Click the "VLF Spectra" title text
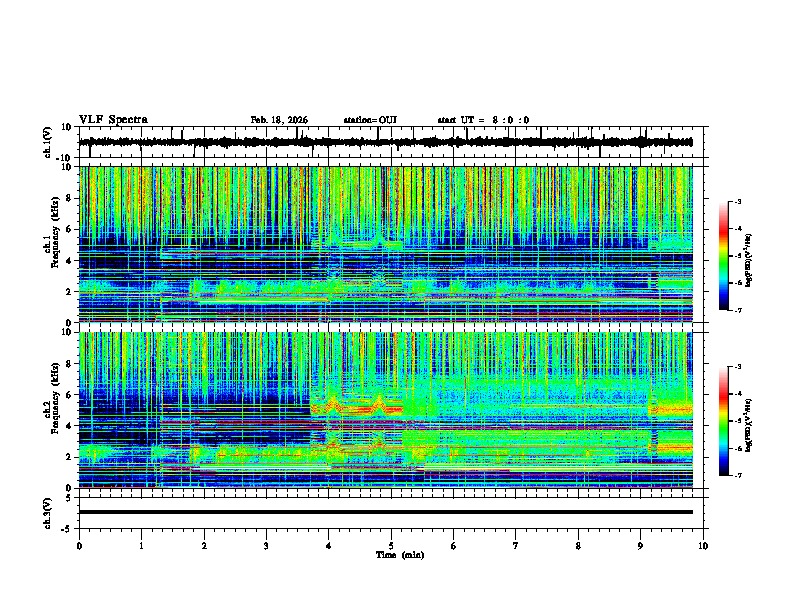 pyautogui.click(x=113, y=120)
